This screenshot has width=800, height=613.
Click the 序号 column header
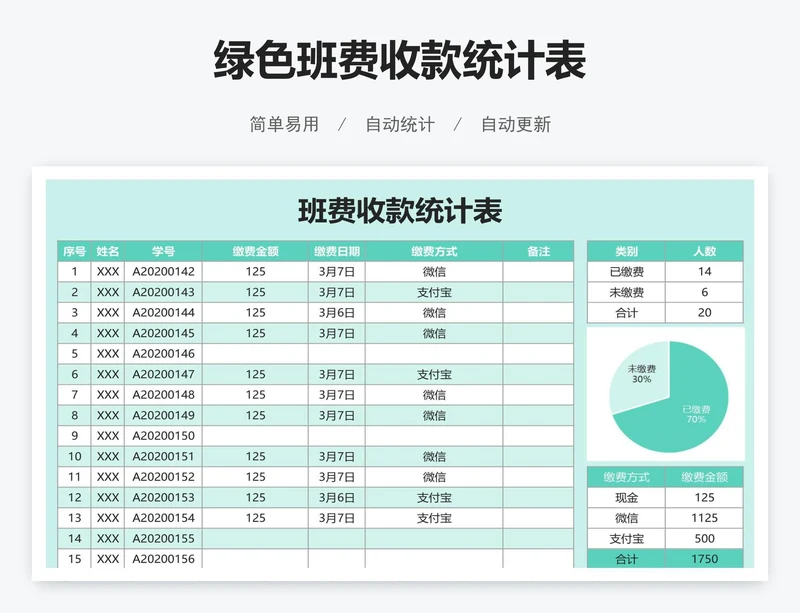point(74,251)
